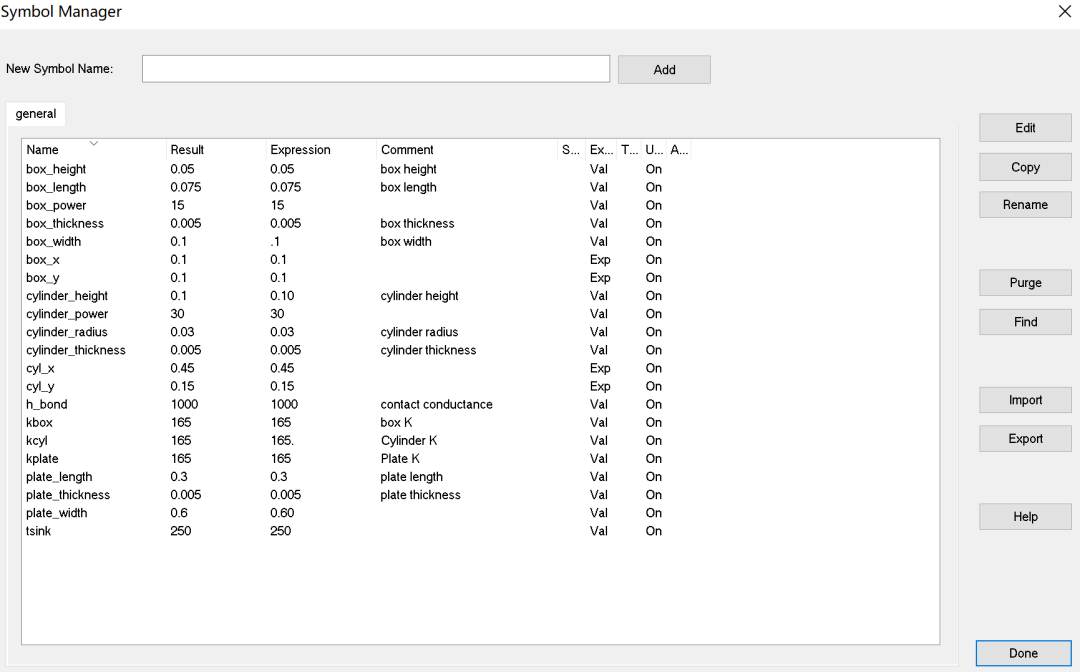This screenshot has width=1080, height=672.
Task: Select the tsink symbol
Action: [39, 531]
